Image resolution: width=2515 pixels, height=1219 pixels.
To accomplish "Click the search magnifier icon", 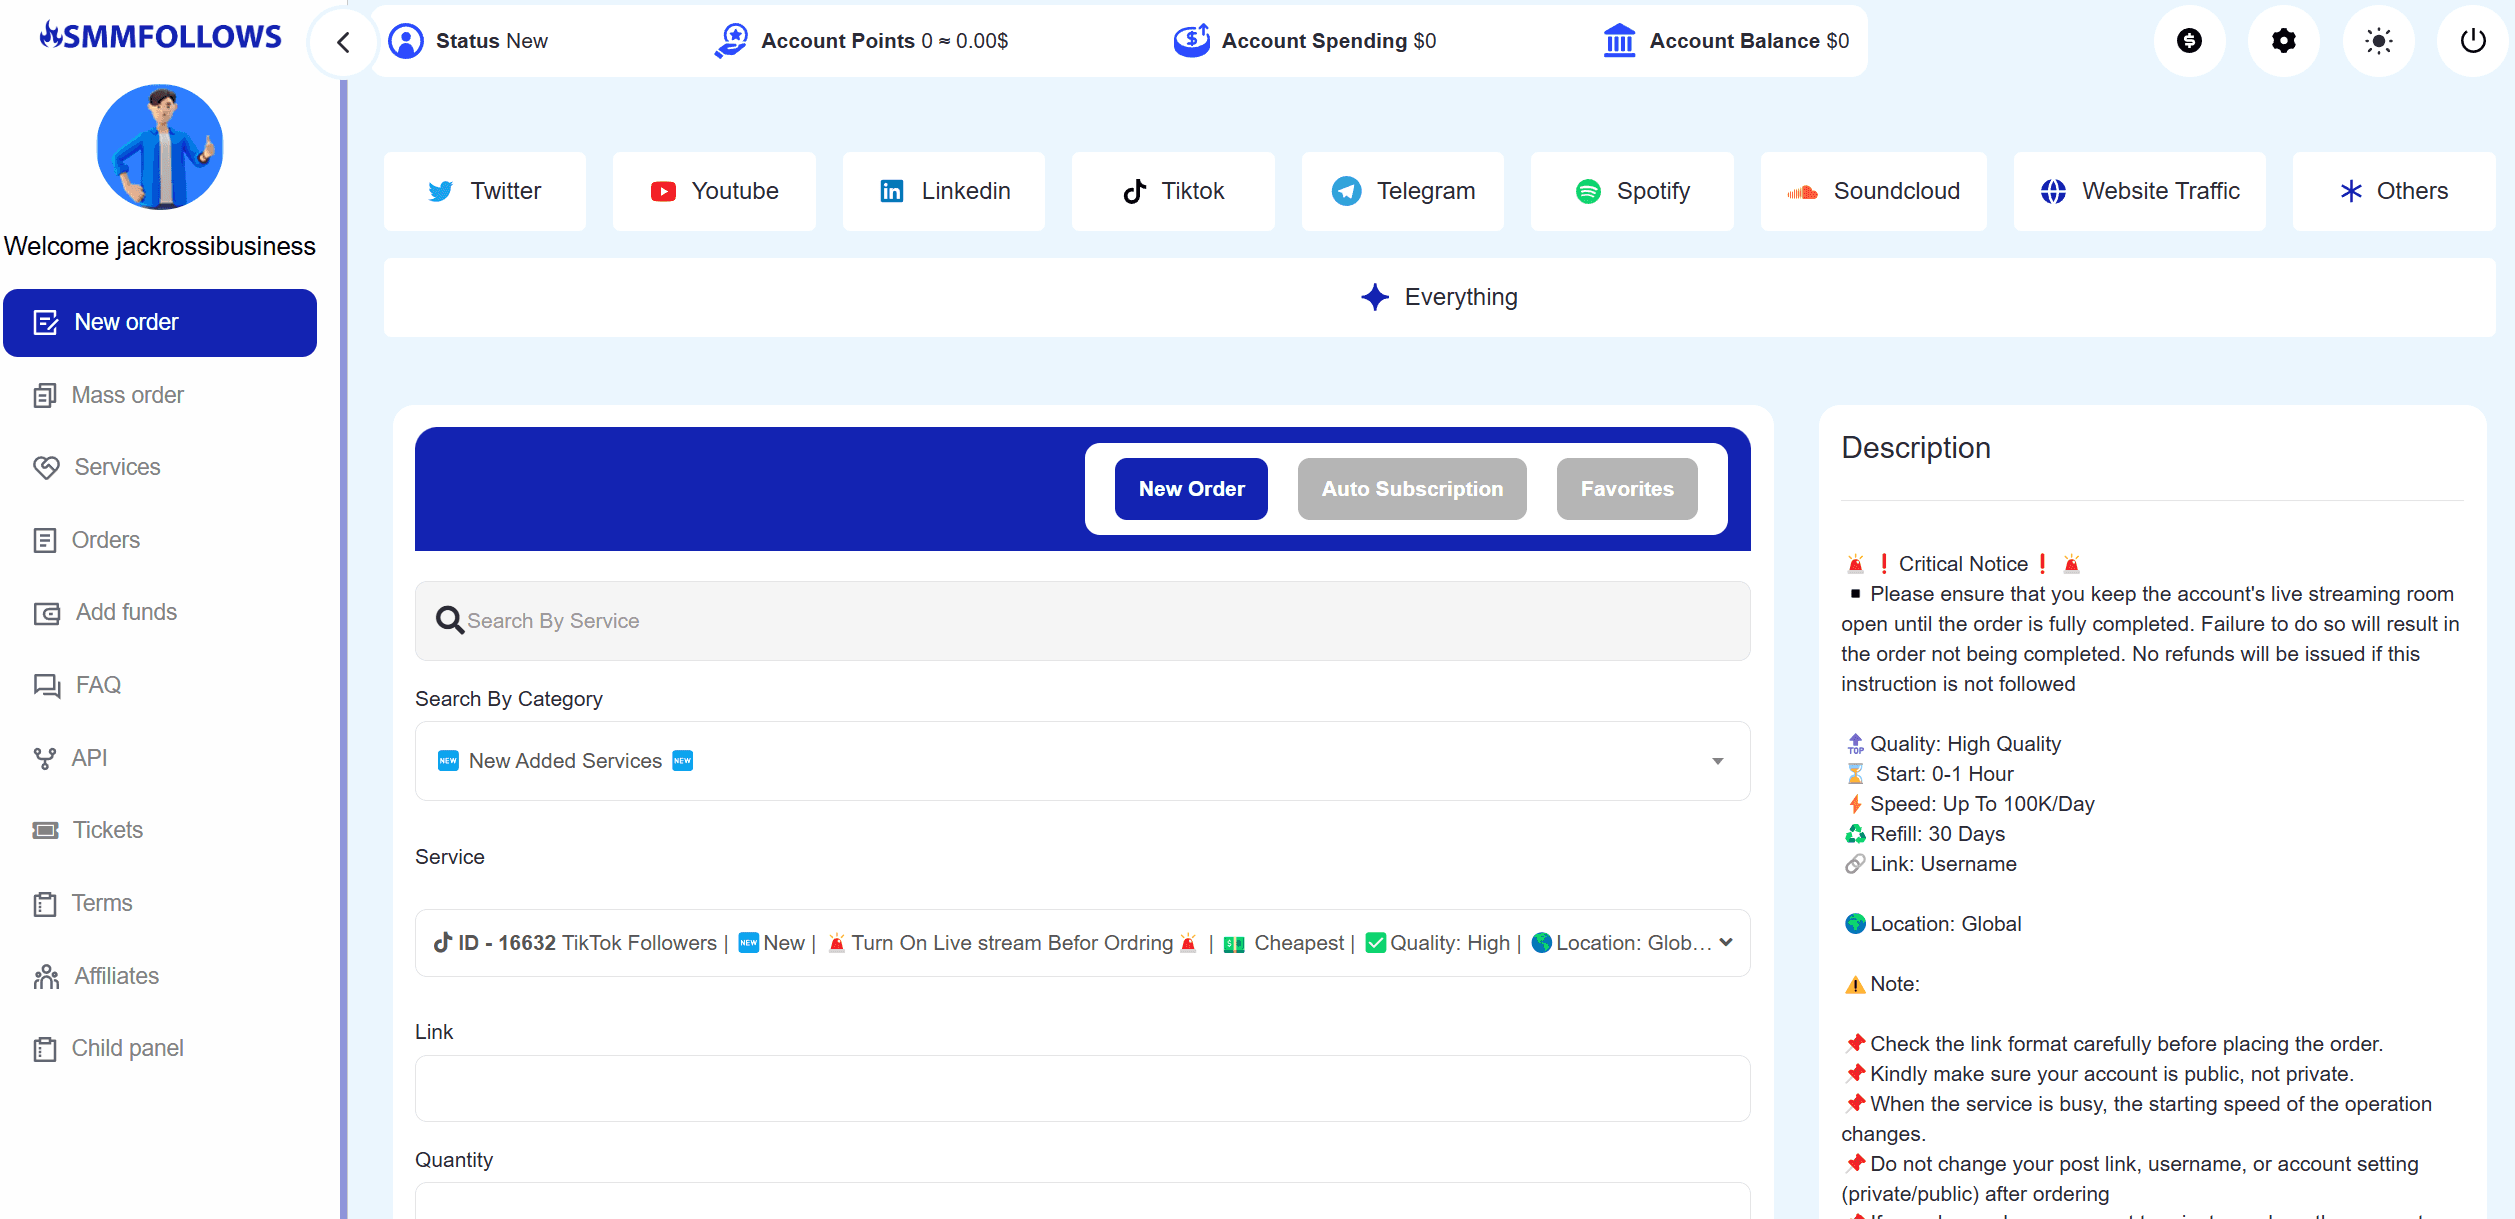I will coord(449,620).
